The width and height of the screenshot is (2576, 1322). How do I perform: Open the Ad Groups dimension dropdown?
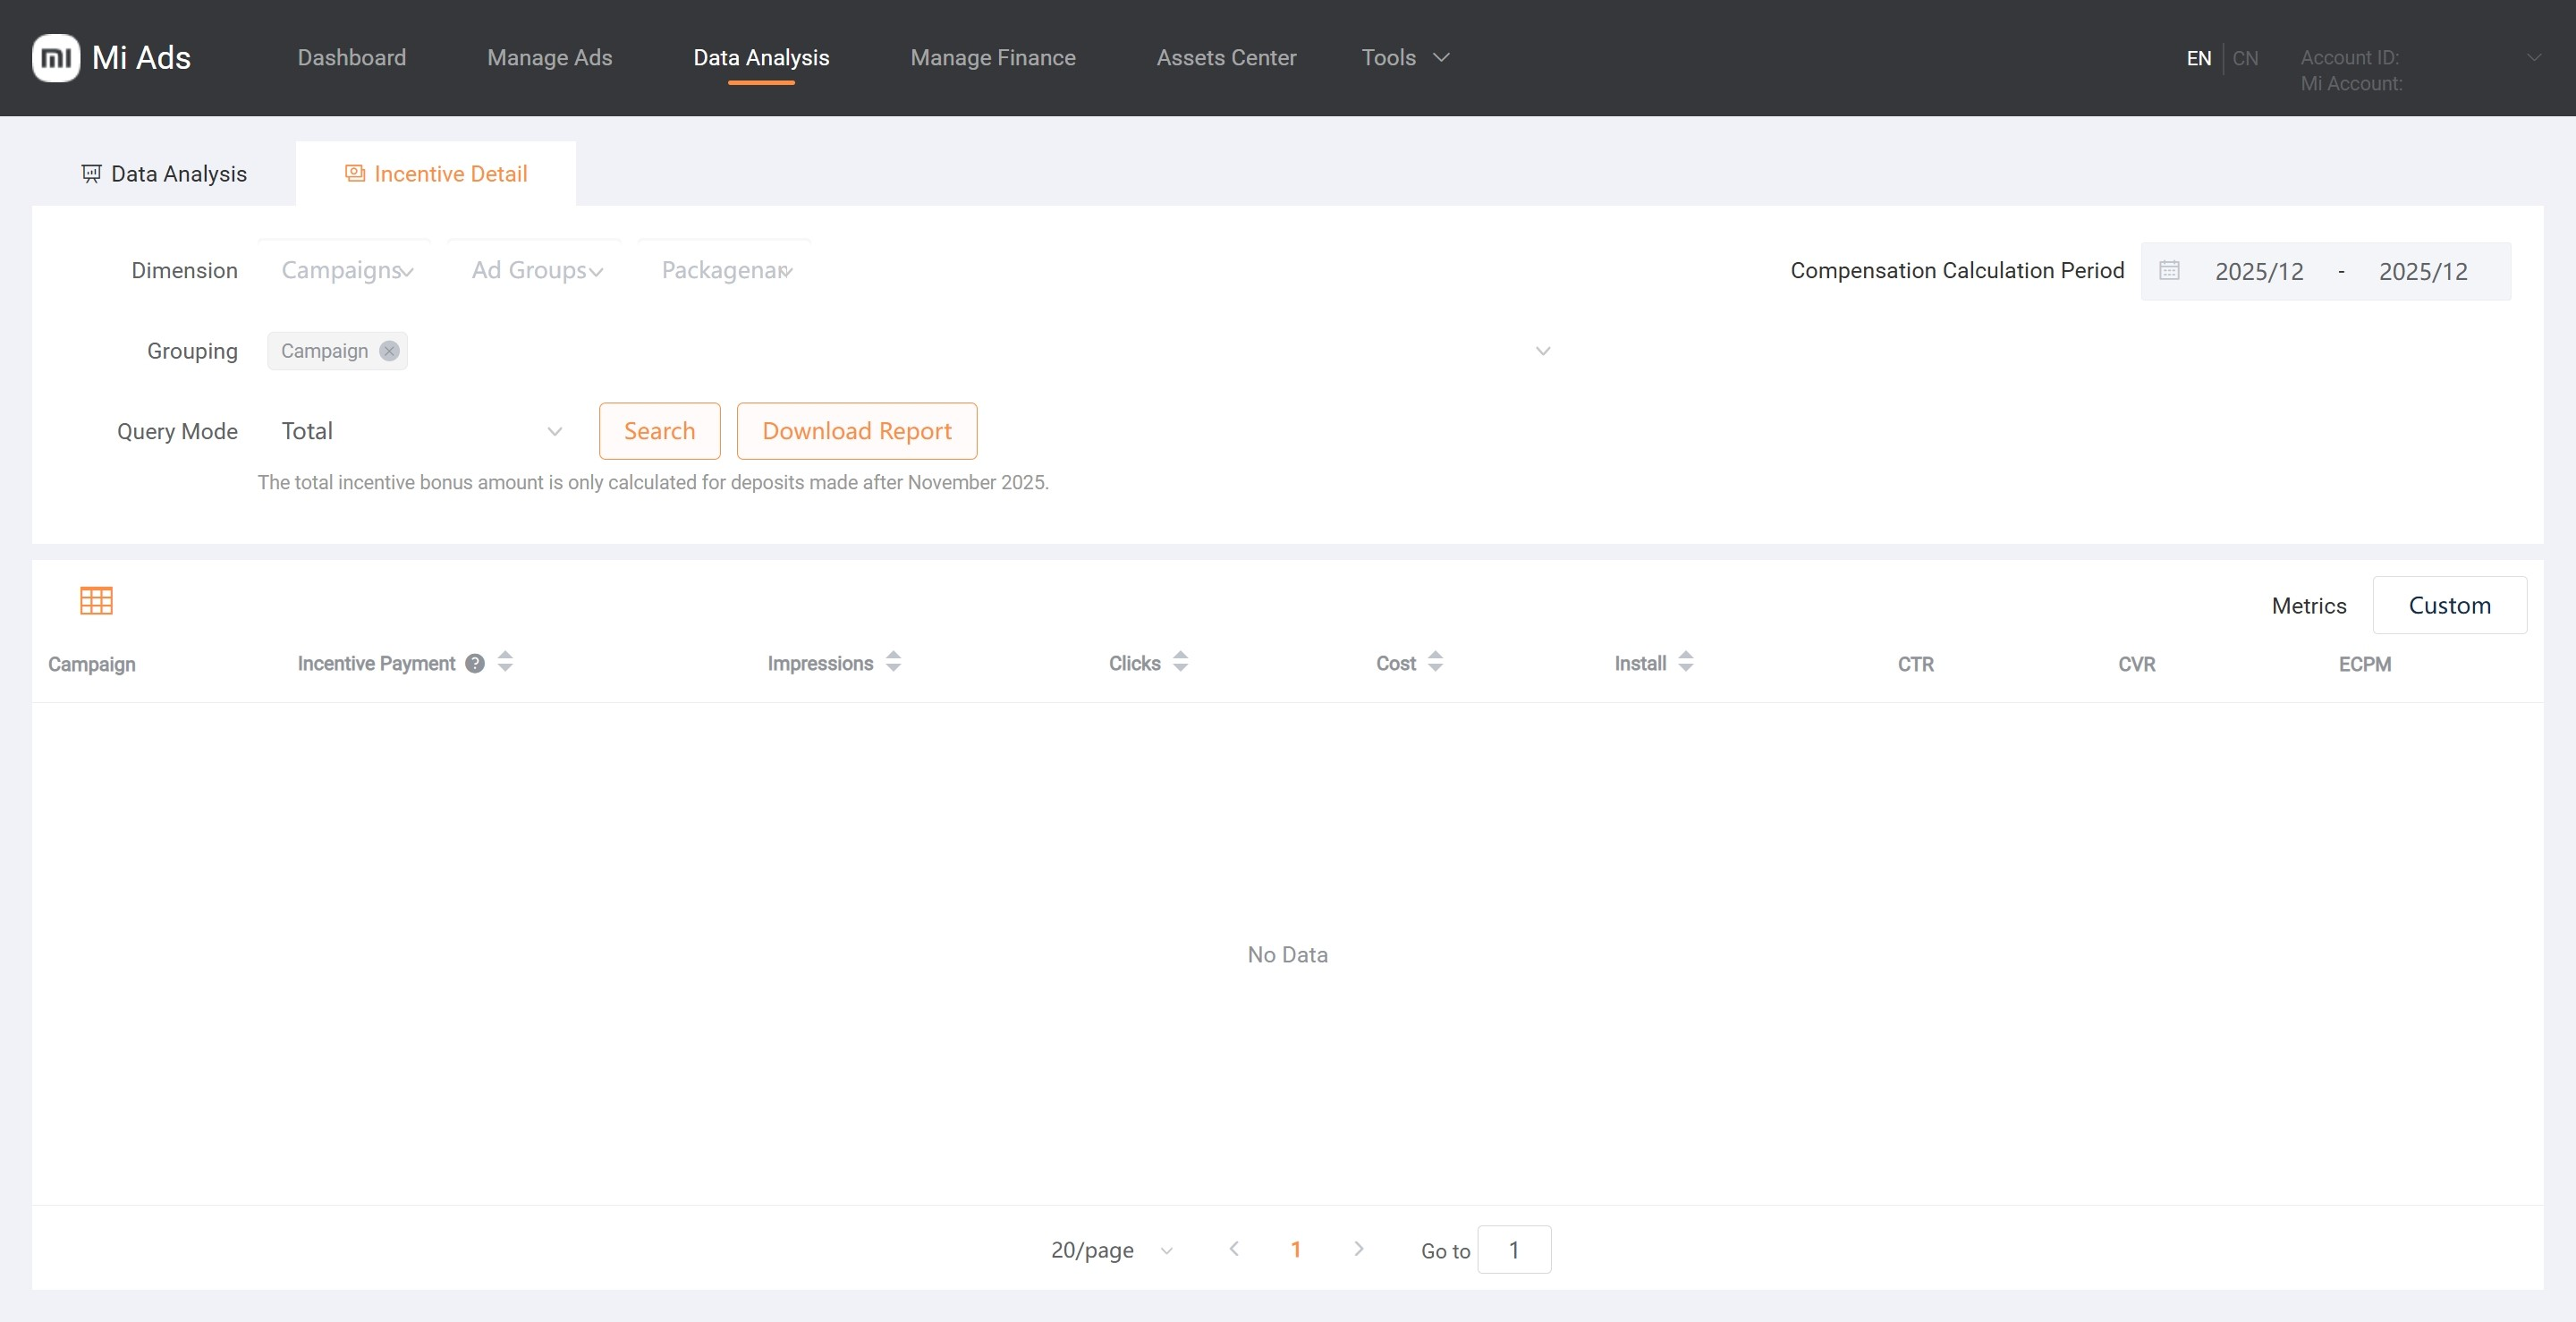click(536, 271)
